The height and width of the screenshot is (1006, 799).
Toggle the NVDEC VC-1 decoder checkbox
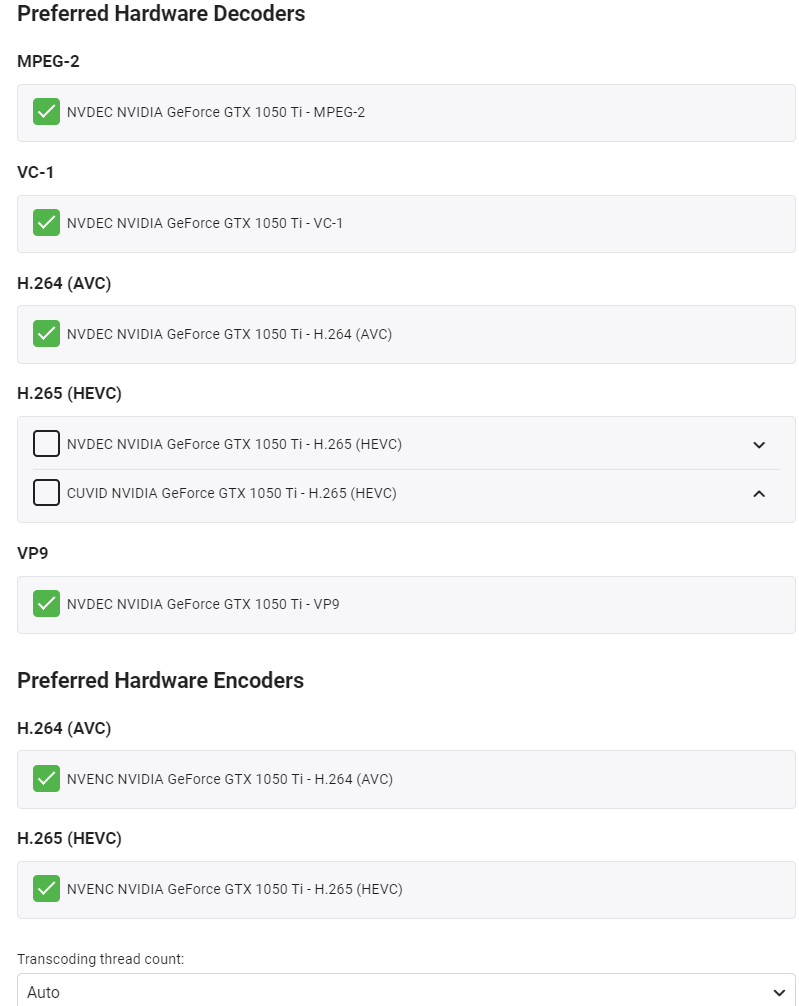46,222
